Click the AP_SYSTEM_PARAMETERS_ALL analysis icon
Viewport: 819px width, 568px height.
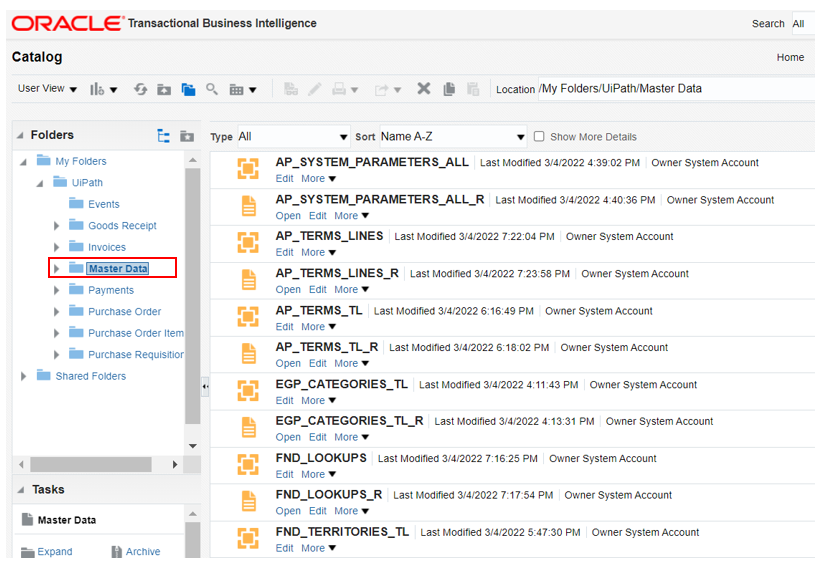click(247, 168)
